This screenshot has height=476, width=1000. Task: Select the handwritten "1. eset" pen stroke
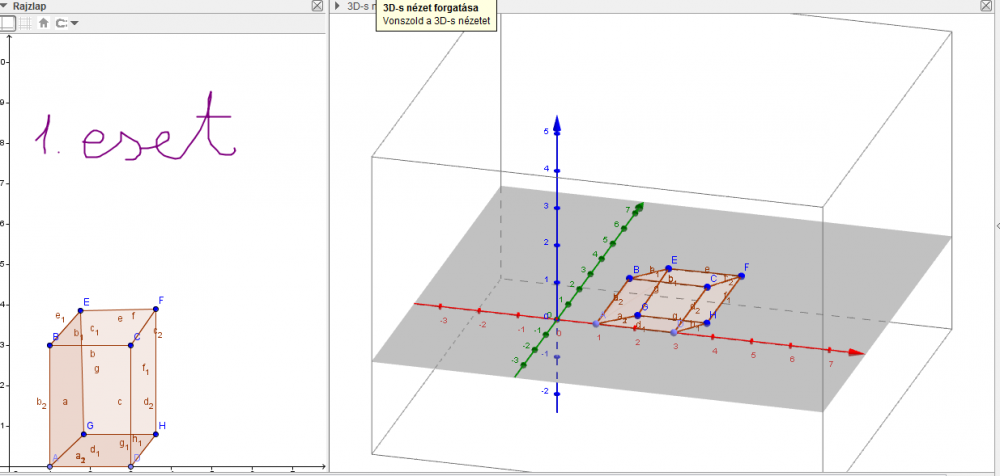pyautogui.click(x=135, y=138)
